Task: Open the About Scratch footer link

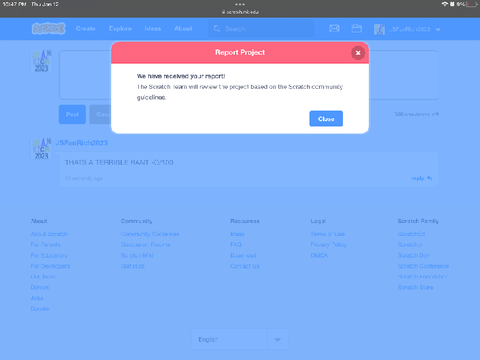Action: (x=49, y=234)
